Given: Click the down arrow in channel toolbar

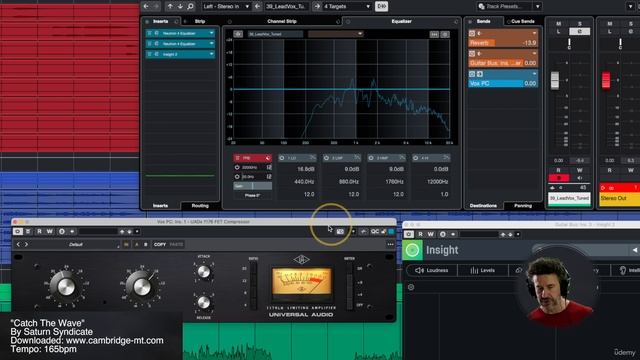Looking at the screenshot, I should [180, 7].
